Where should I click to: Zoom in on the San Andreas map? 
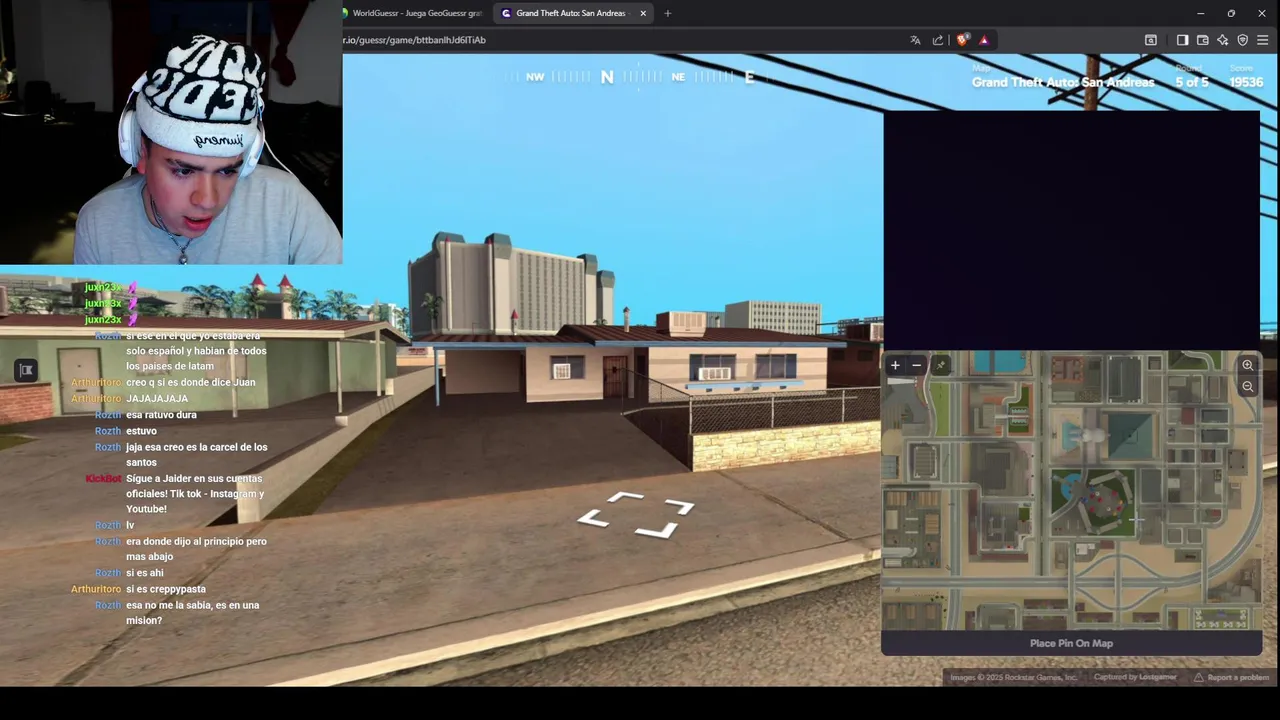tap(1247, 365)
